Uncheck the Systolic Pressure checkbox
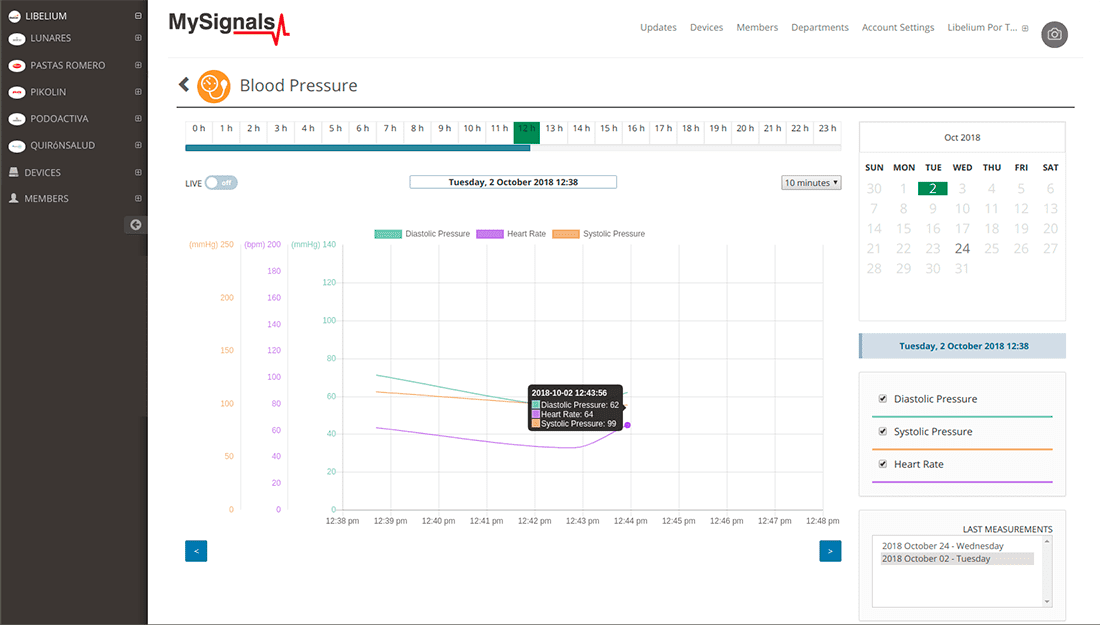 point(883,431)
